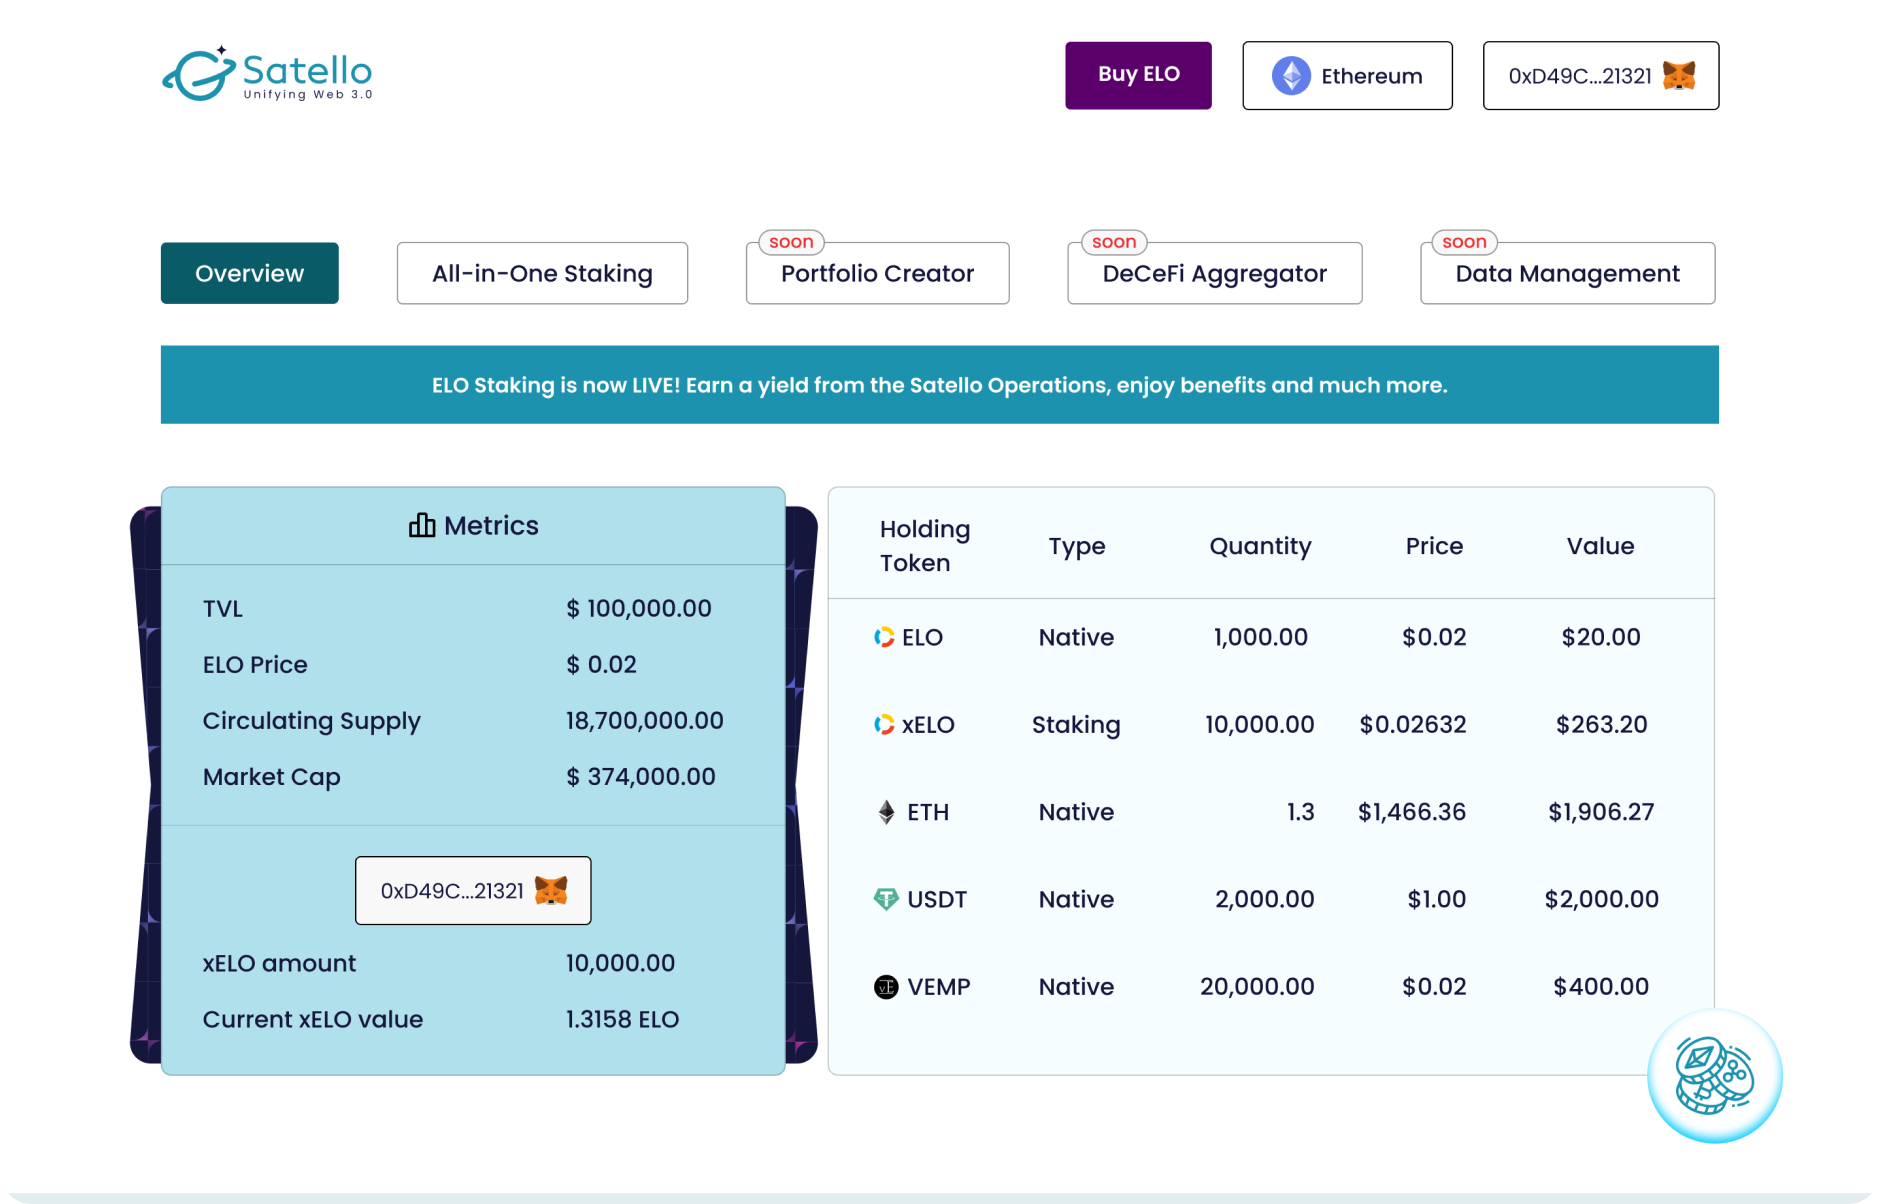
Task: Switch to the Overview tab
Action: coord(249,273)
